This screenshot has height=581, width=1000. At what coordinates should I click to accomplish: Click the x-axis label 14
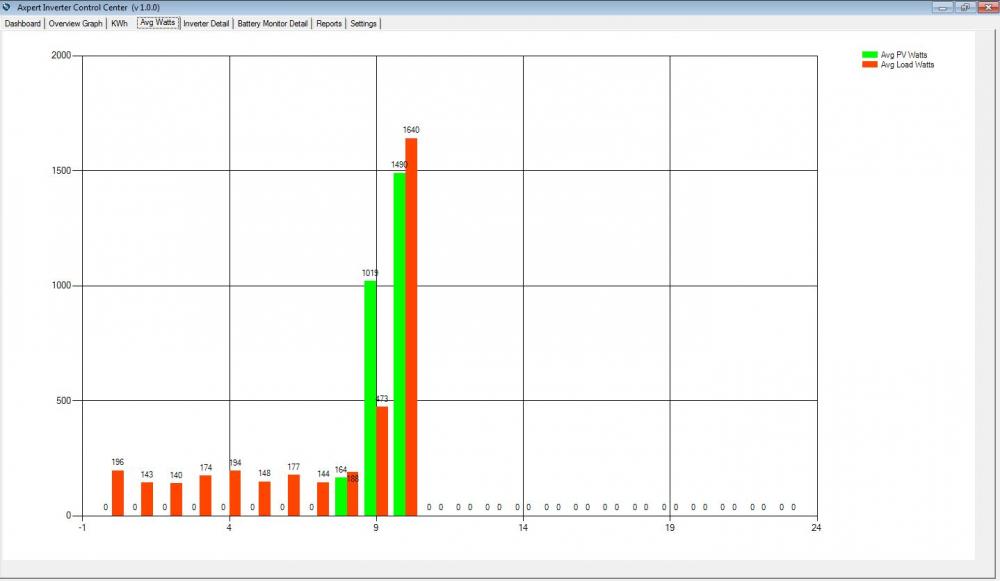(523, 527)
